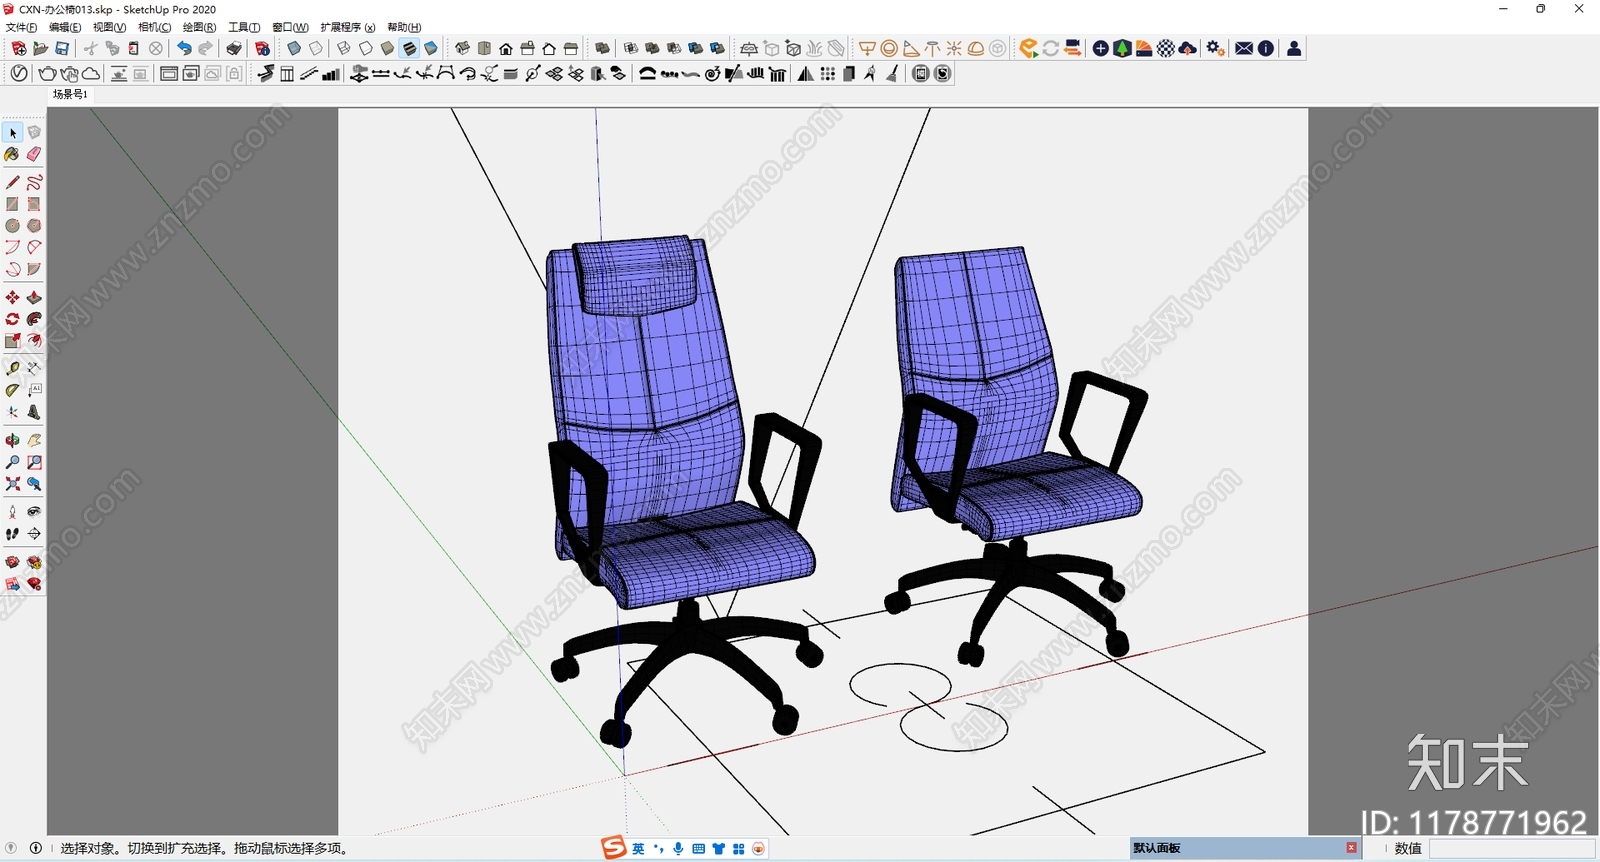Select the Move tool
The image size is (1600, 862).
click(x=13, y=297)
